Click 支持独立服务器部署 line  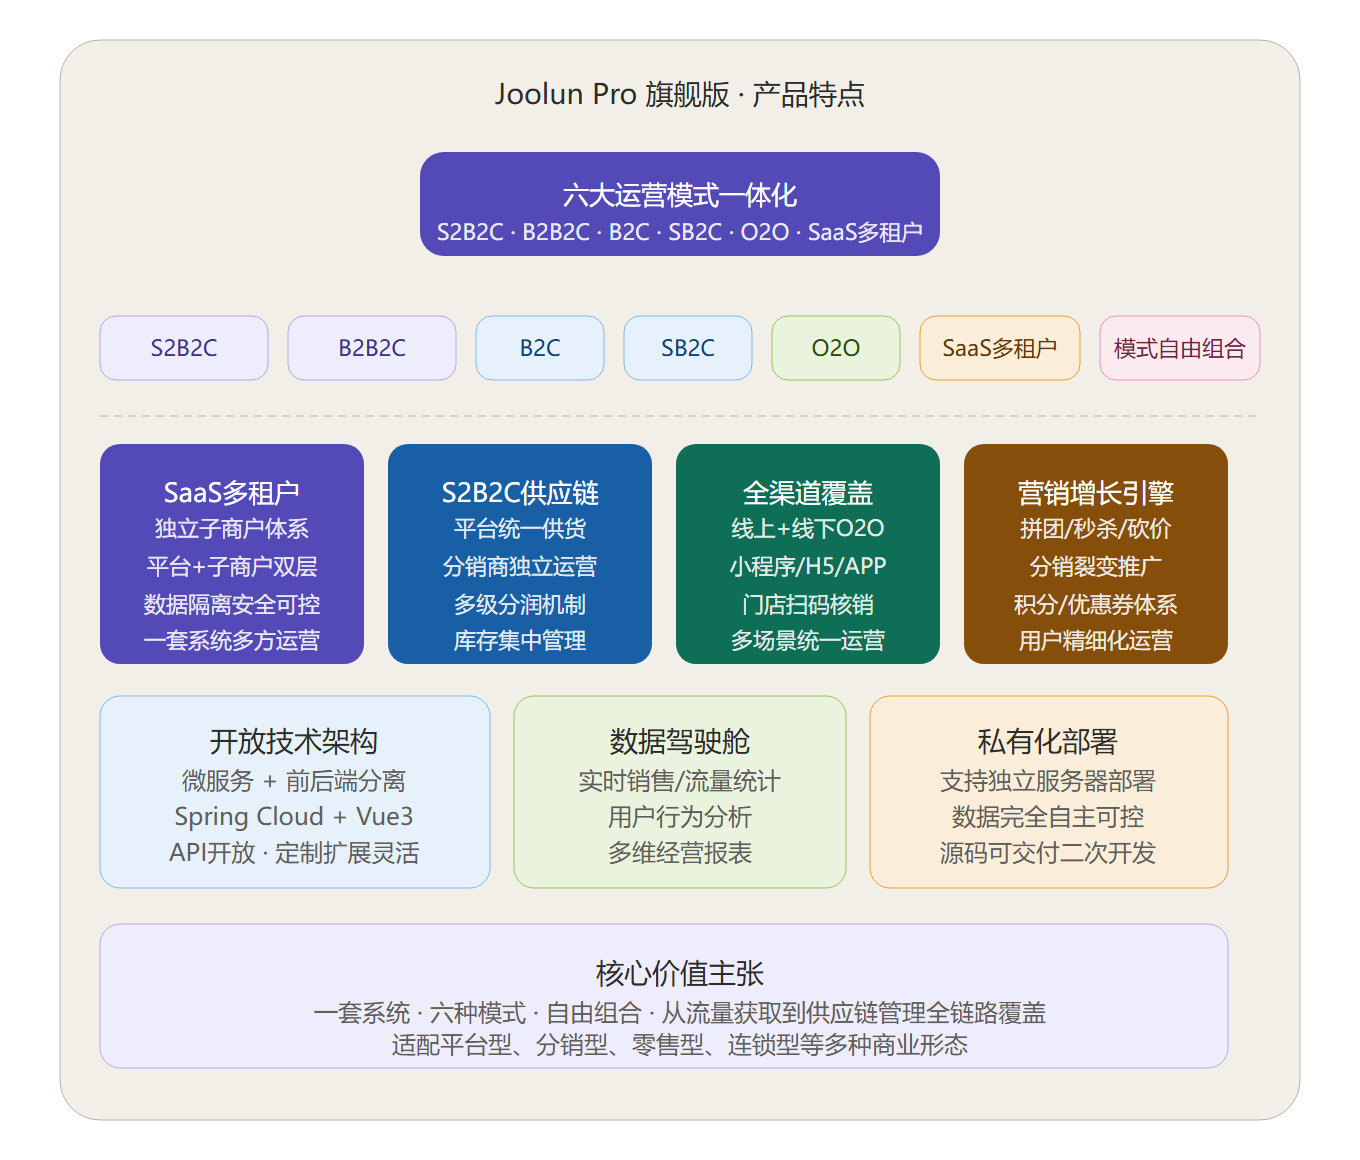(x=1048, y=781)
